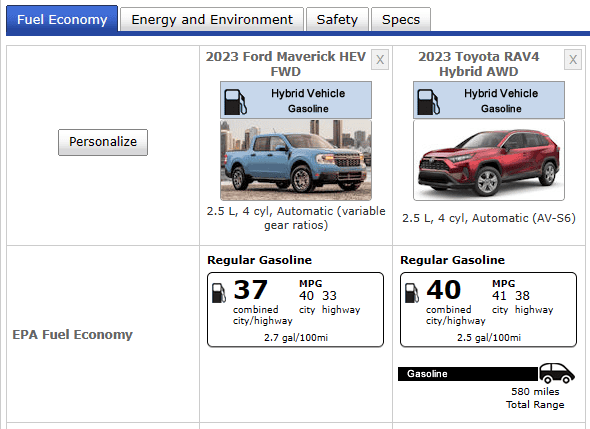Click the black Gasoline range bar
This screenshot has height=429, width=590.
click(x=468, y=374)
